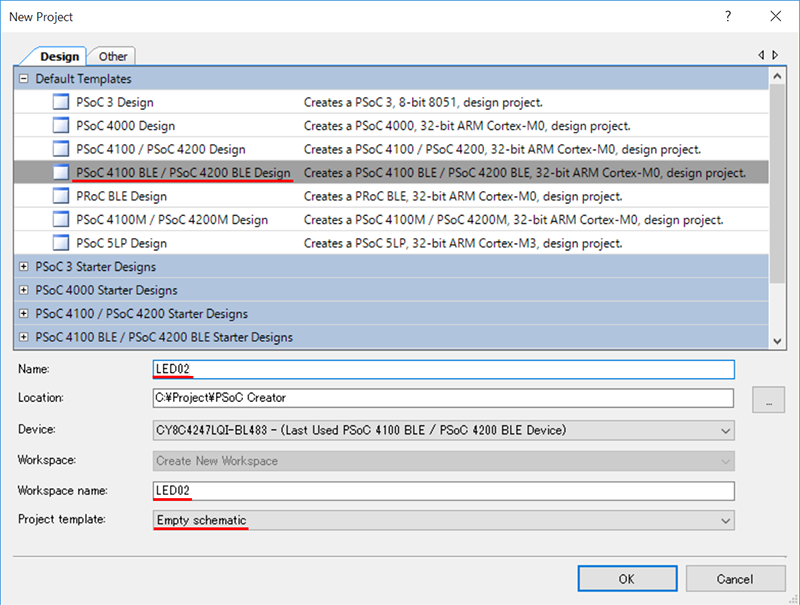Expand PSoC 4000 Starter Designs group

point(23,290)
